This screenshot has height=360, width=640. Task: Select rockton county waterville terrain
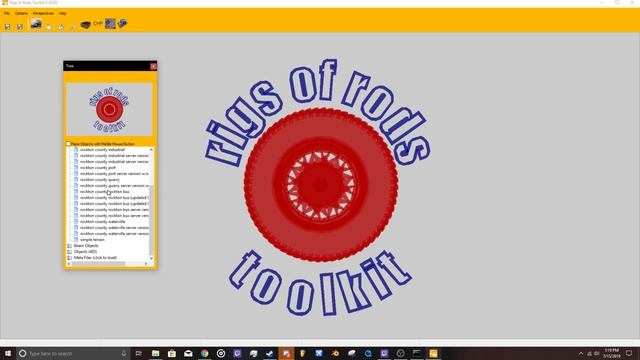click(102, 222)
